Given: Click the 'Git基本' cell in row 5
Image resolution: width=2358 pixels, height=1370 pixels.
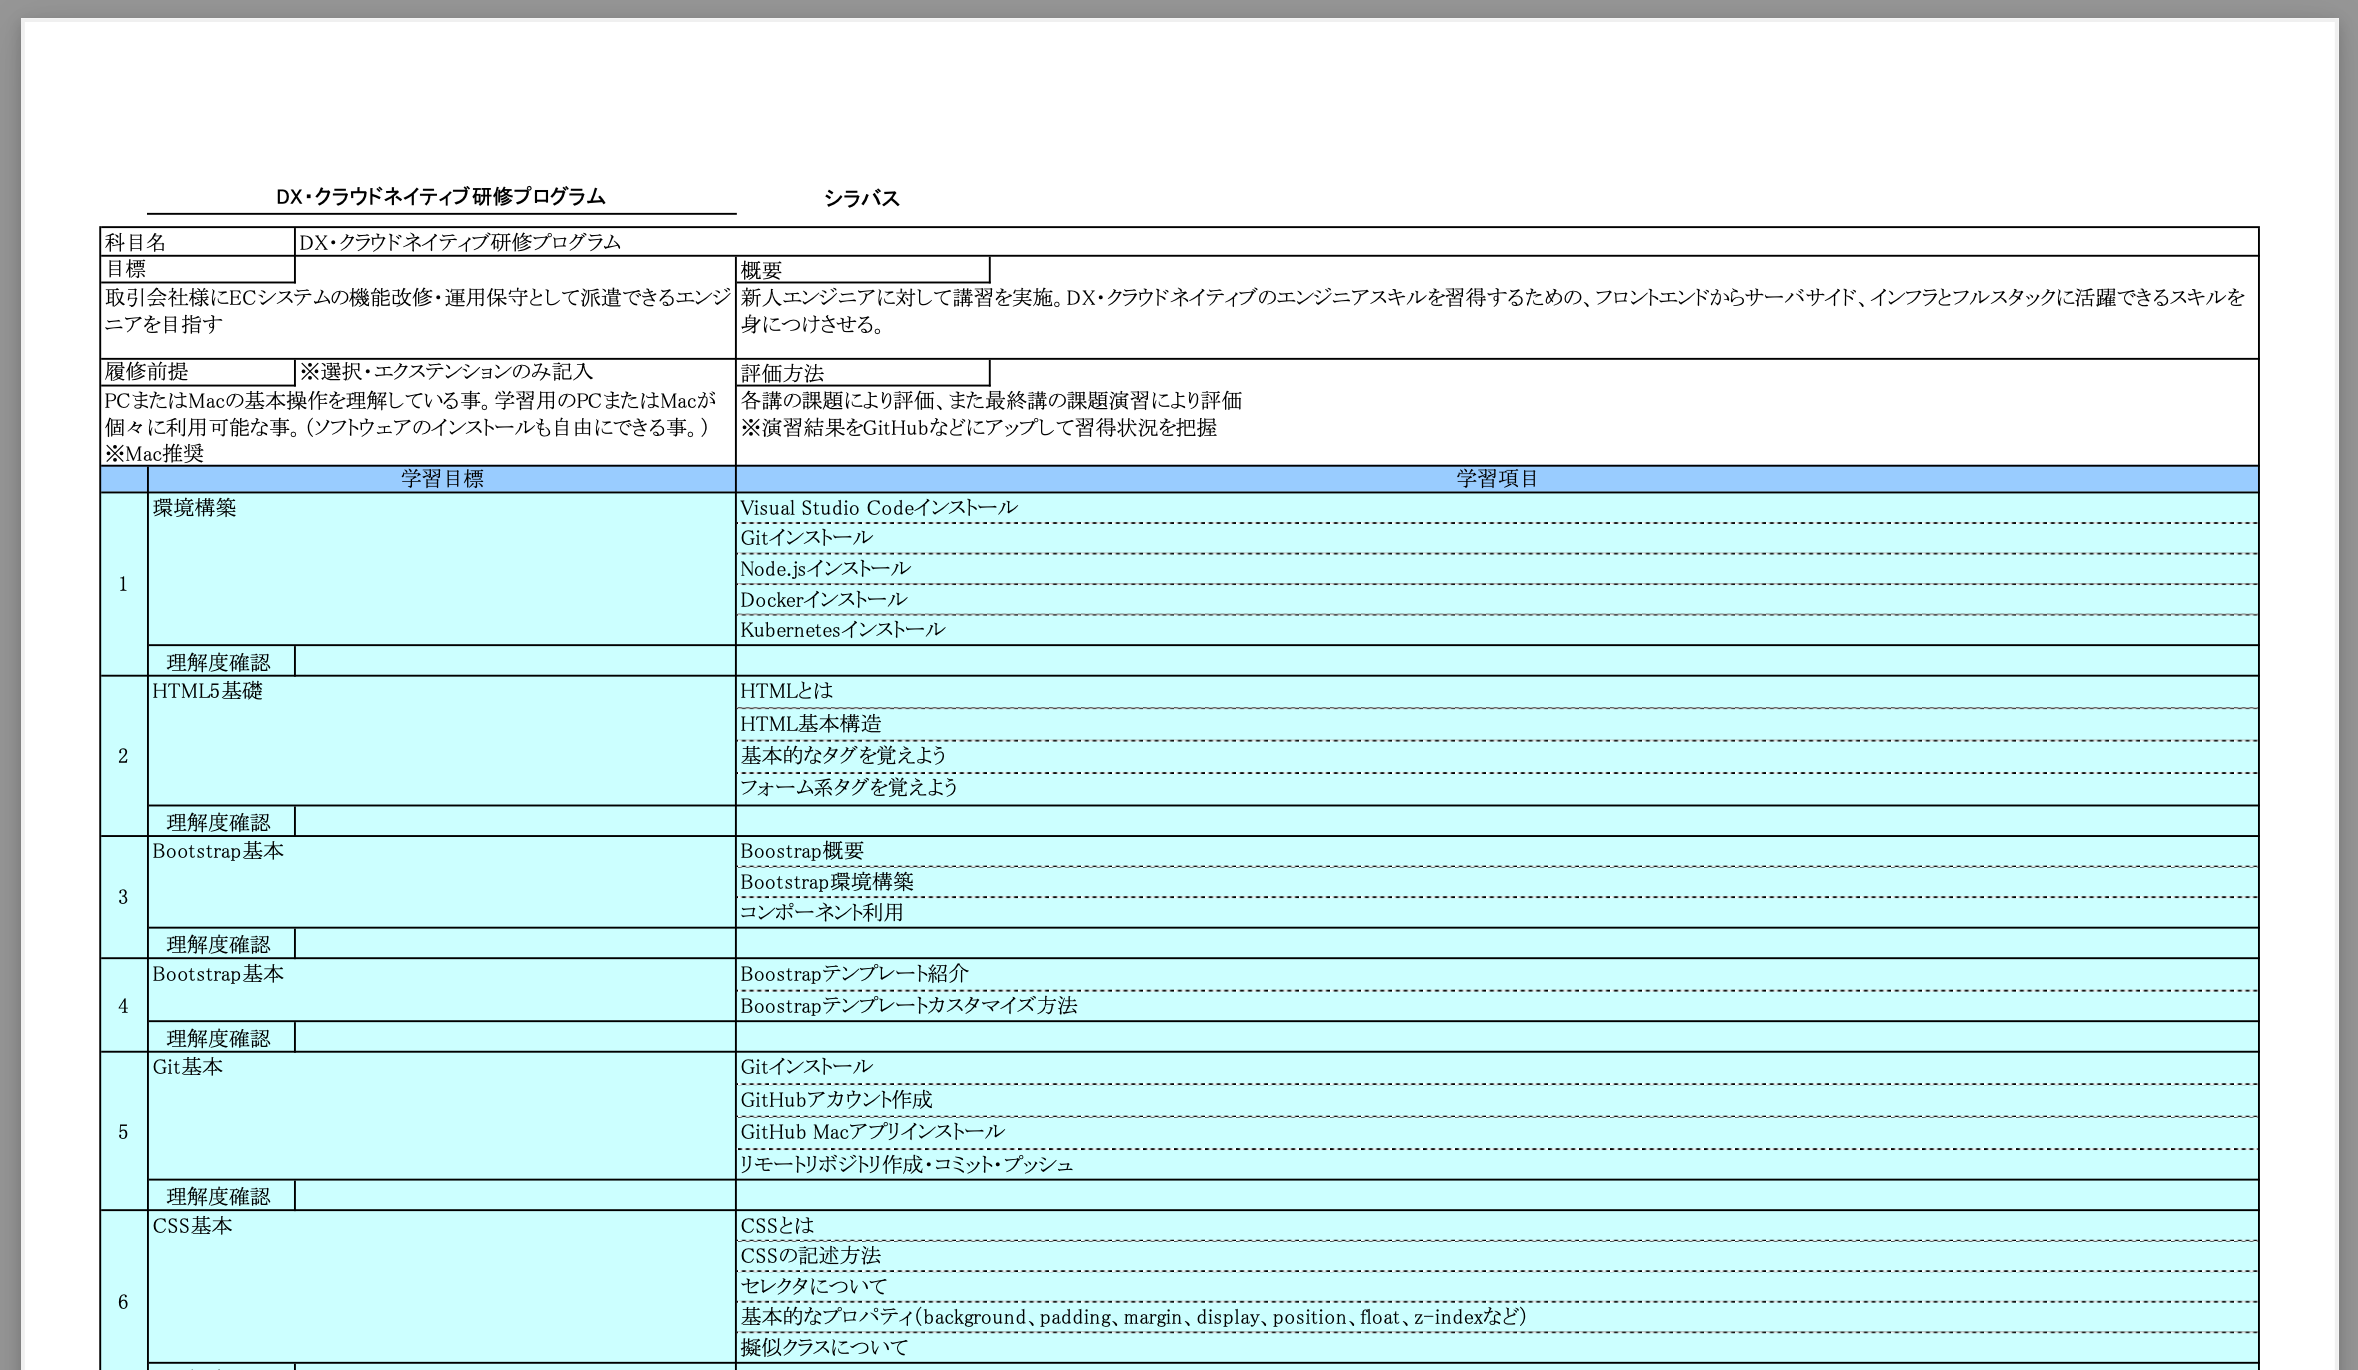Looking at the screenshot, I should tap(187, 1067).
